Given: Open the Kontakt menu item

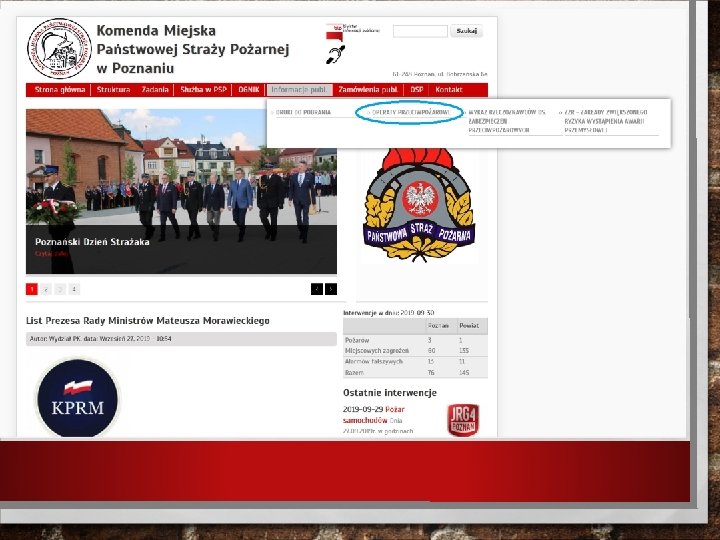Looking at the screenshot, I should pos(449,90).
